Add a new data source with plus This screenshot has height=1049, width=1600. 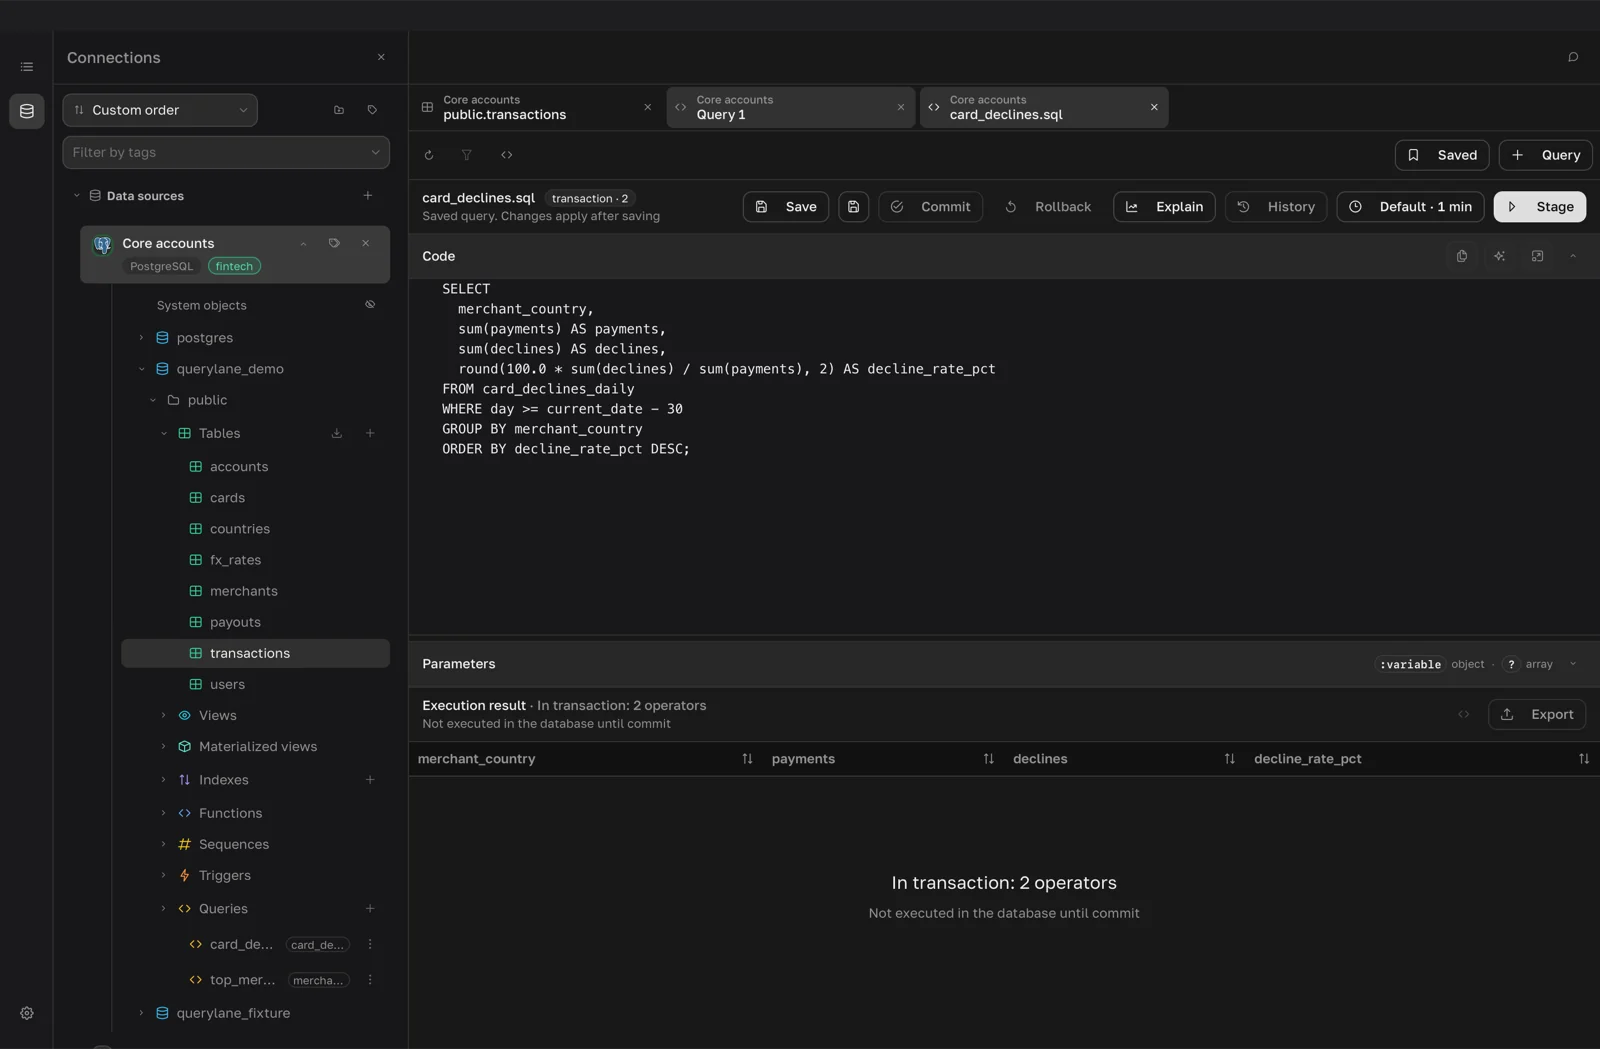coord(368,196)
